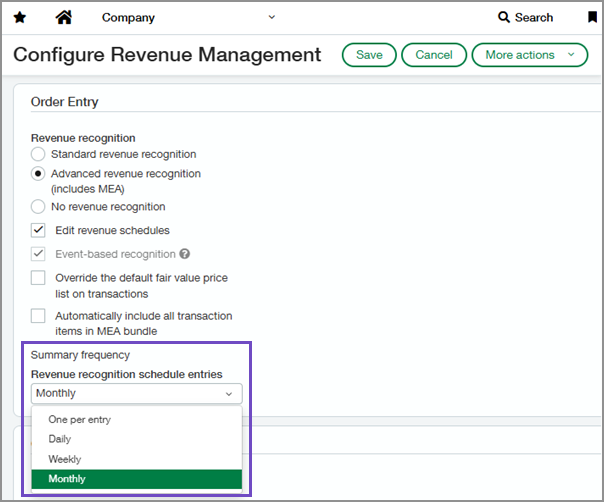Uncheck Edit revenue schedules checkbox
604x502 pixels.
(38, 230)
